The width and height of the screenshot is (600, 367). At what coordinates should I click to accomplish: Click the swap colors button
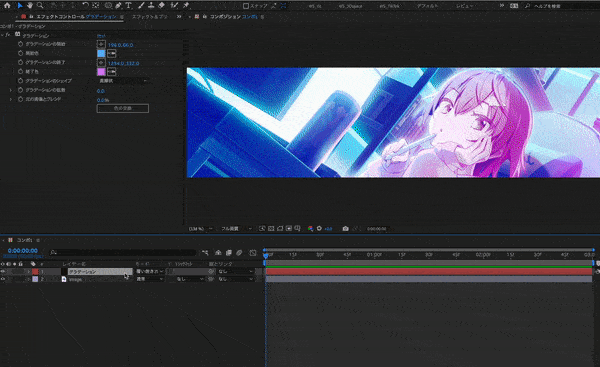[122, 108]
